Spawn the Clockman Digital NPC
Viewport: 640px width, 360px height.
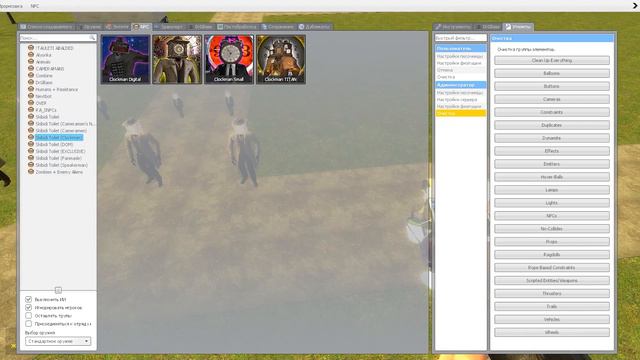point(125,60)
